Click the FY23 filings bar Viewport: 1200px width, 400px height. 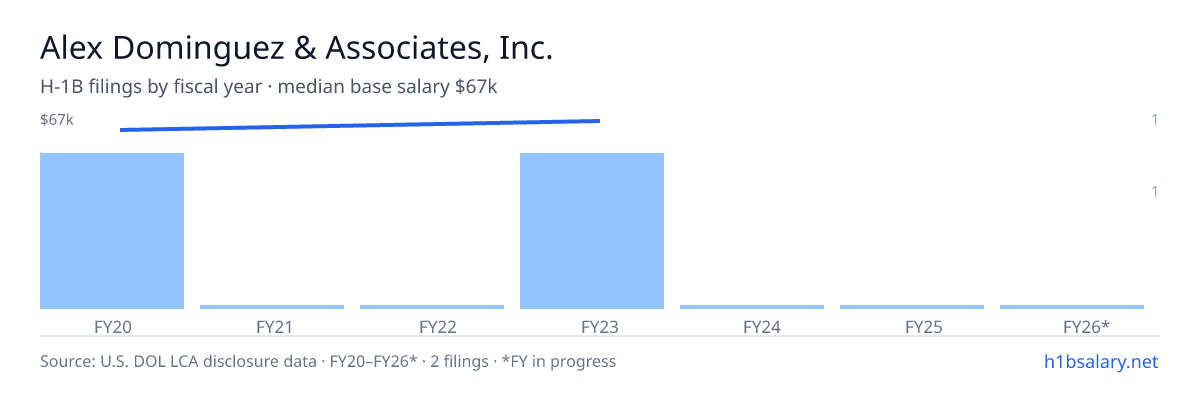(592, 231)
